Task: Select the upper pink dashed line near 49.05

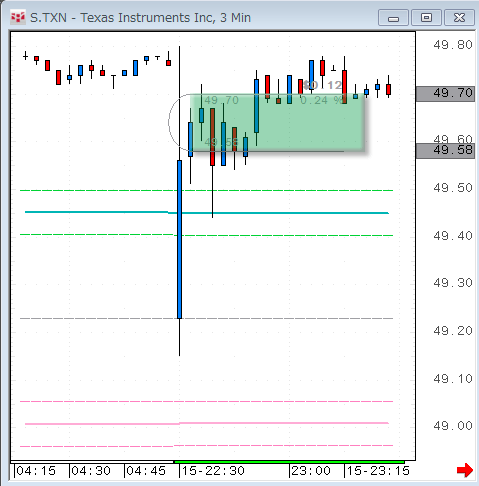Action: [207, 401]
